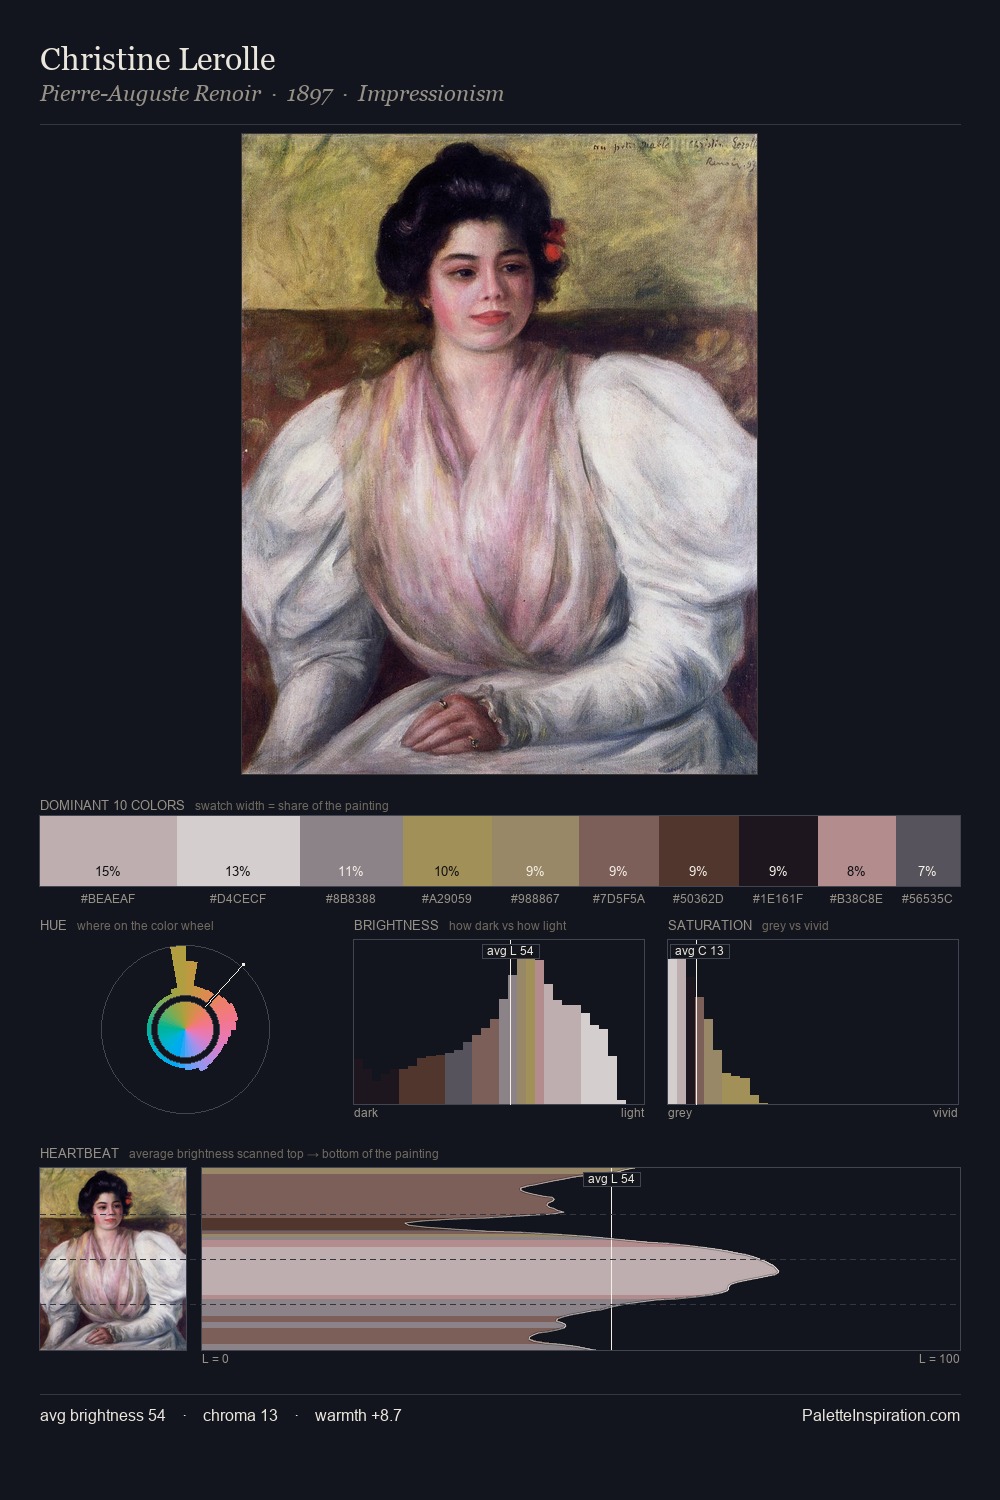Pick the #56535C slate swatch
Image resolution: width=1000 pixels, height=1500 pixels.
[928, 851]
